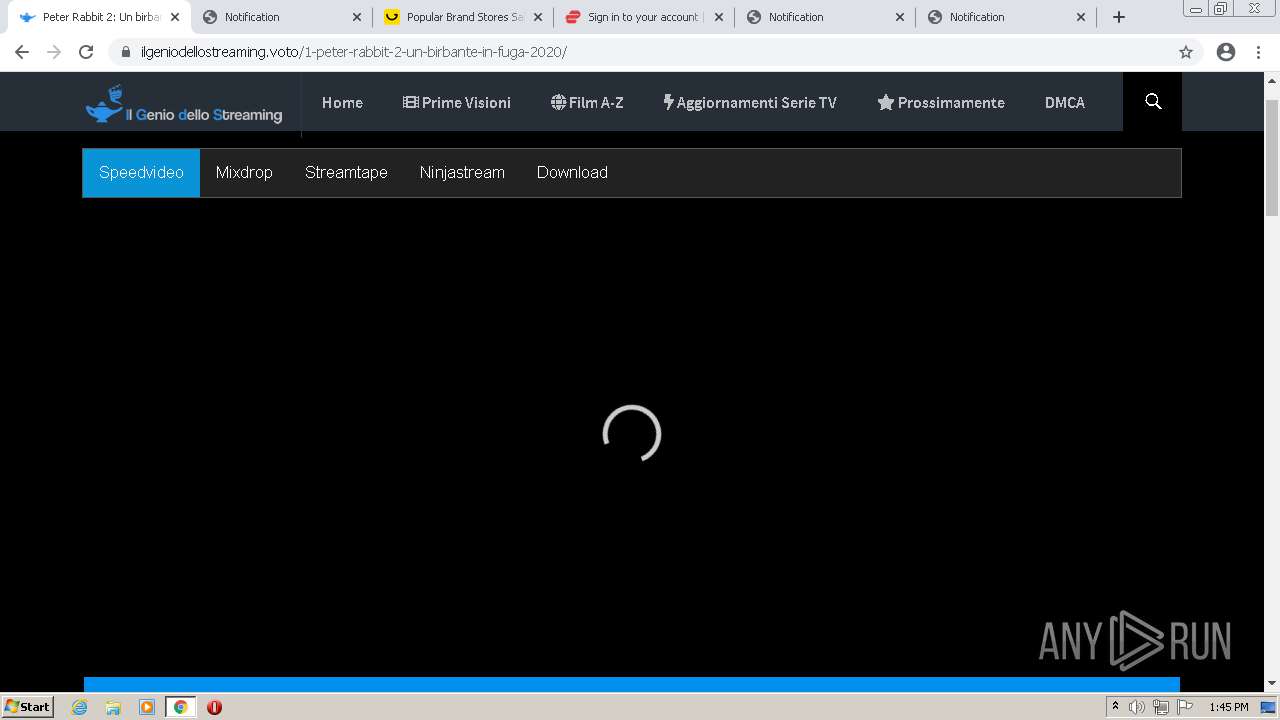Select the Streamtape player tab
1280x720 pixels.
click(346, 172)
